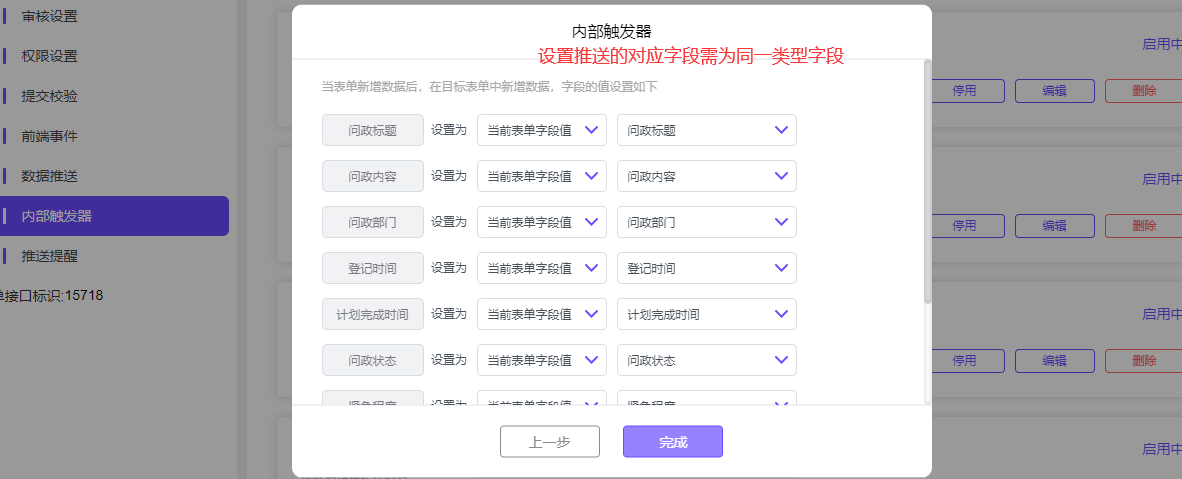Expand the 当前表单字段值 dropdown in 问政内容 row
The height and width of the screenshot is (479, 1182).
[541, 176]
